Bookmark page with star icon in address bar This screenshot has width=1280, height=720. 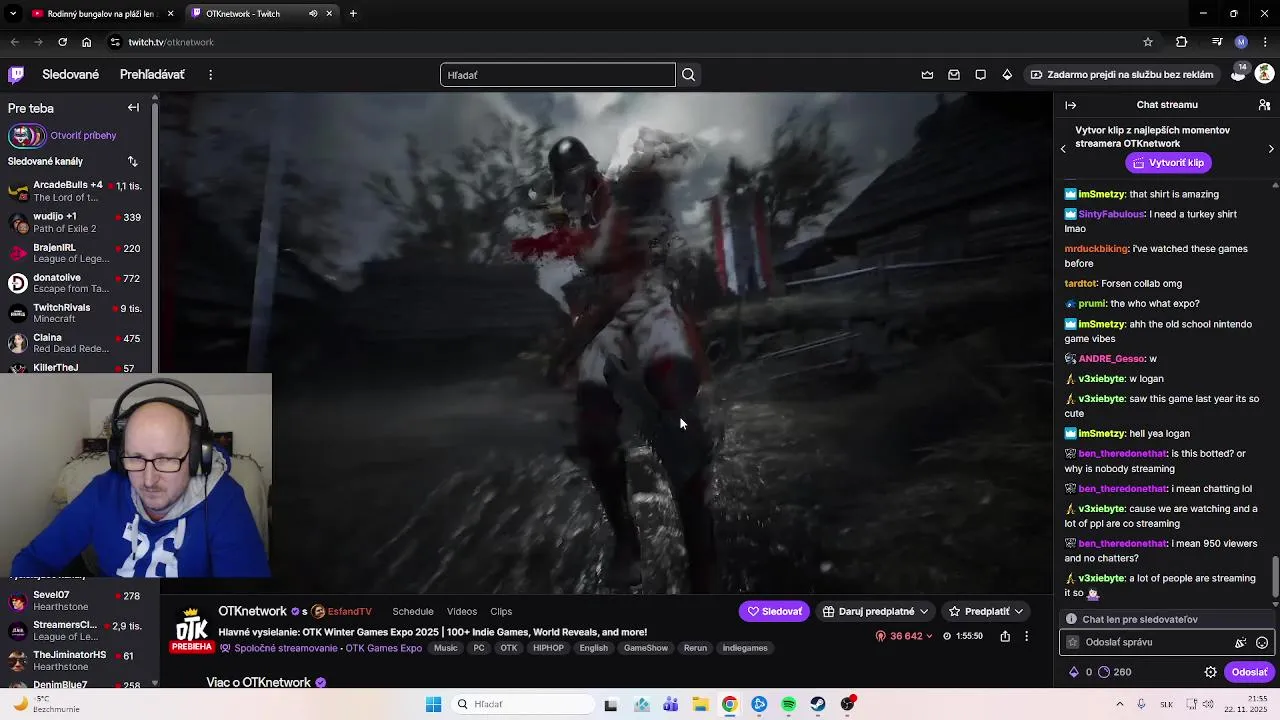click(1148, 42)
